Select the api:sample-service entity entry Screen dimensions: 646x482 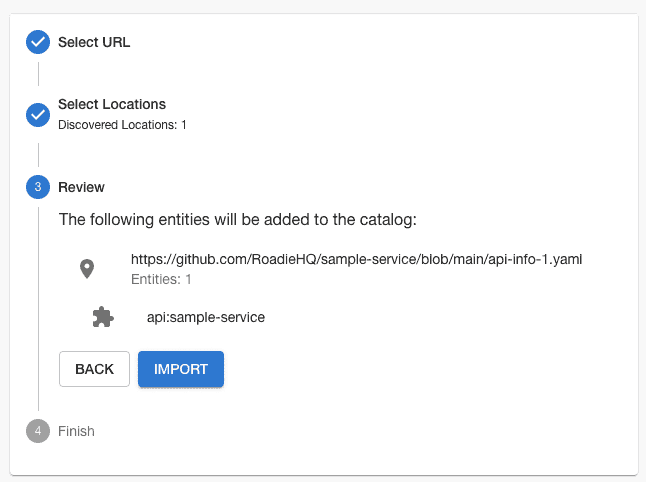(x=206, y=317)
